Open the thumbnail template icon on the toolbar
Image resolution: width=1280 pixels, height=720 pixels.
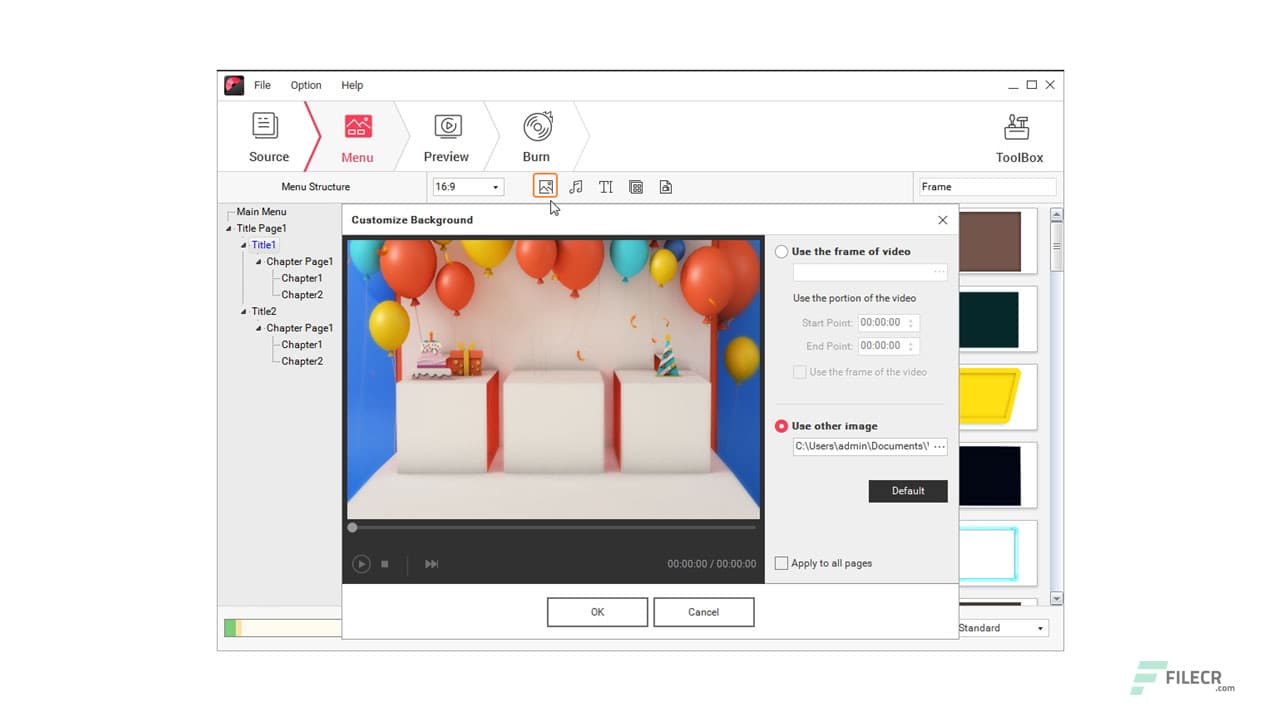click(x=636, y=186)
